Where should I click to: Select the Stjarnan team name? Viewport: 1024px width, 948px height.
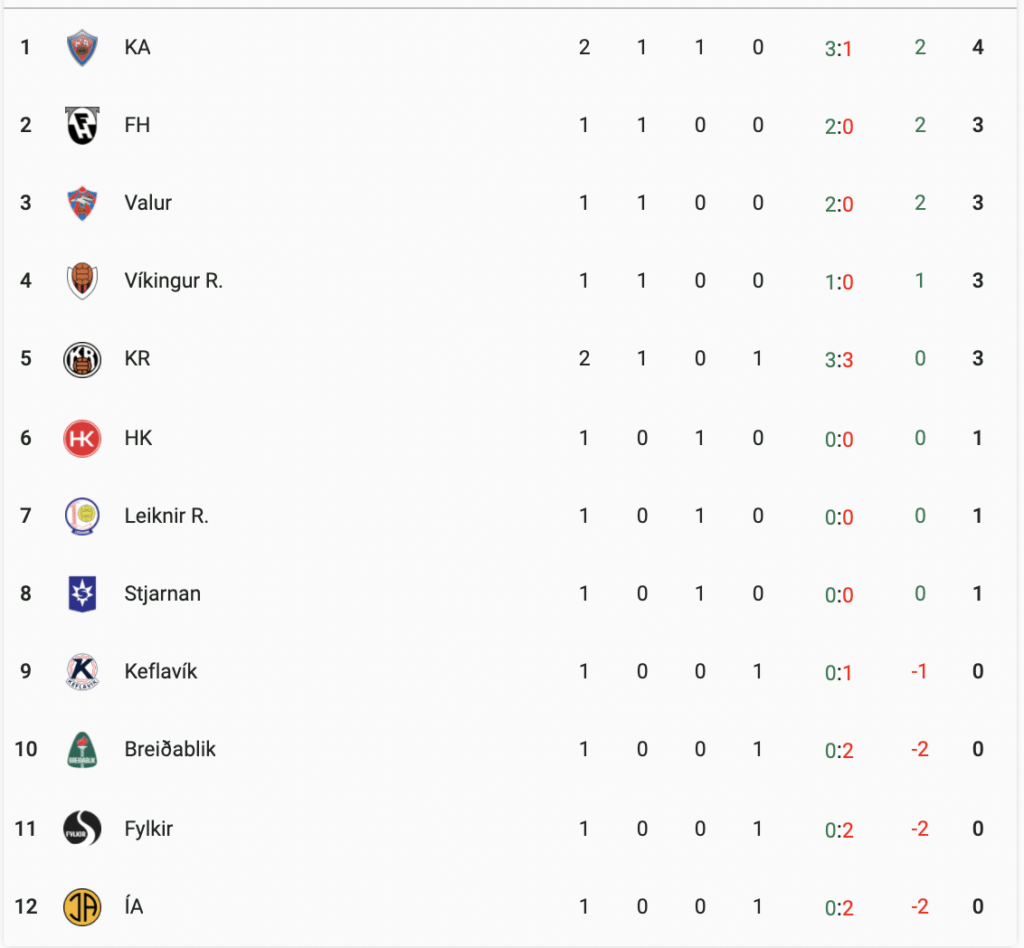(163, 594)
